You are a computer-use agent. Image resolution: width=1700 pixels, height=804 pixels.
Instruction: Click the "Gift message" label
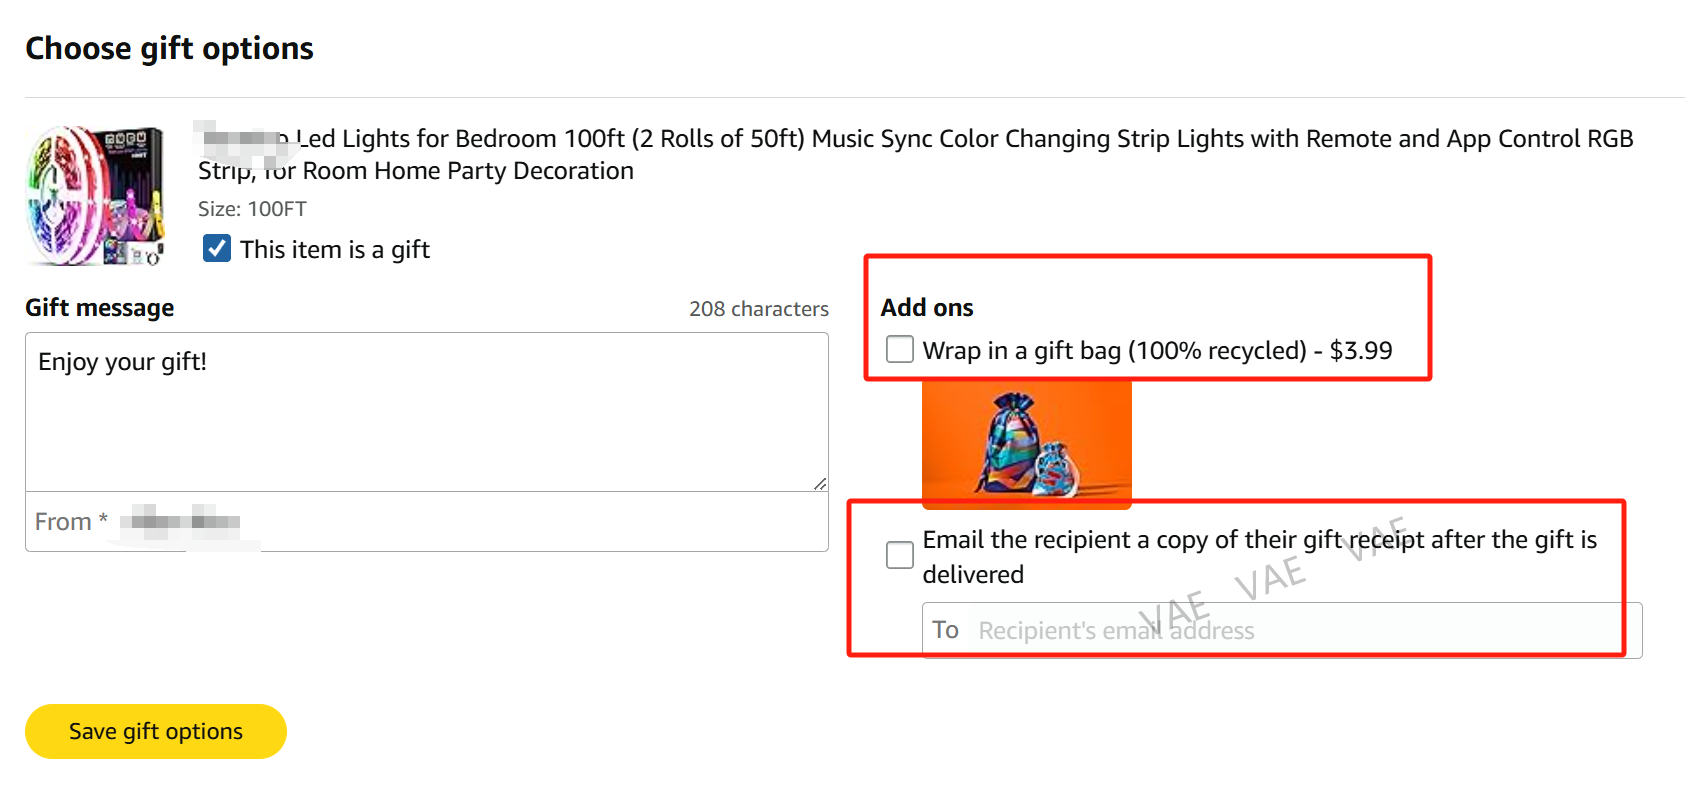click(x=100, y=308)
